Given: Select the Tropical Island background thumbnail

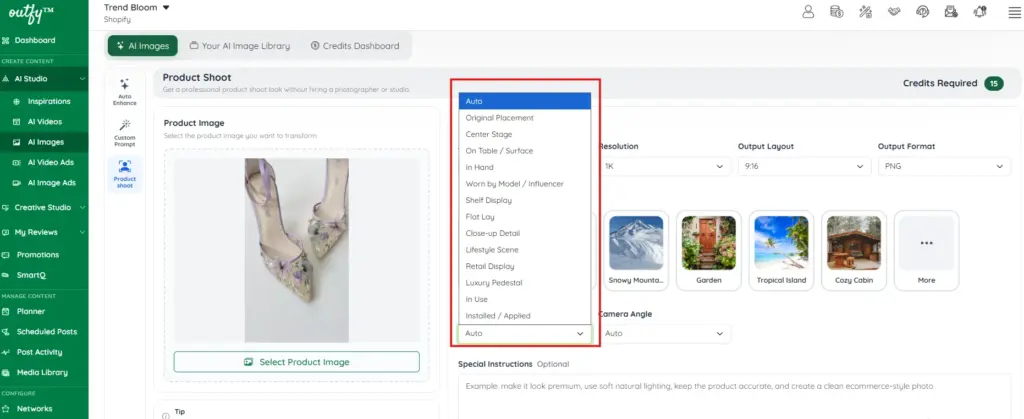Looking at the screenshot, I should [x=781, y=251].
